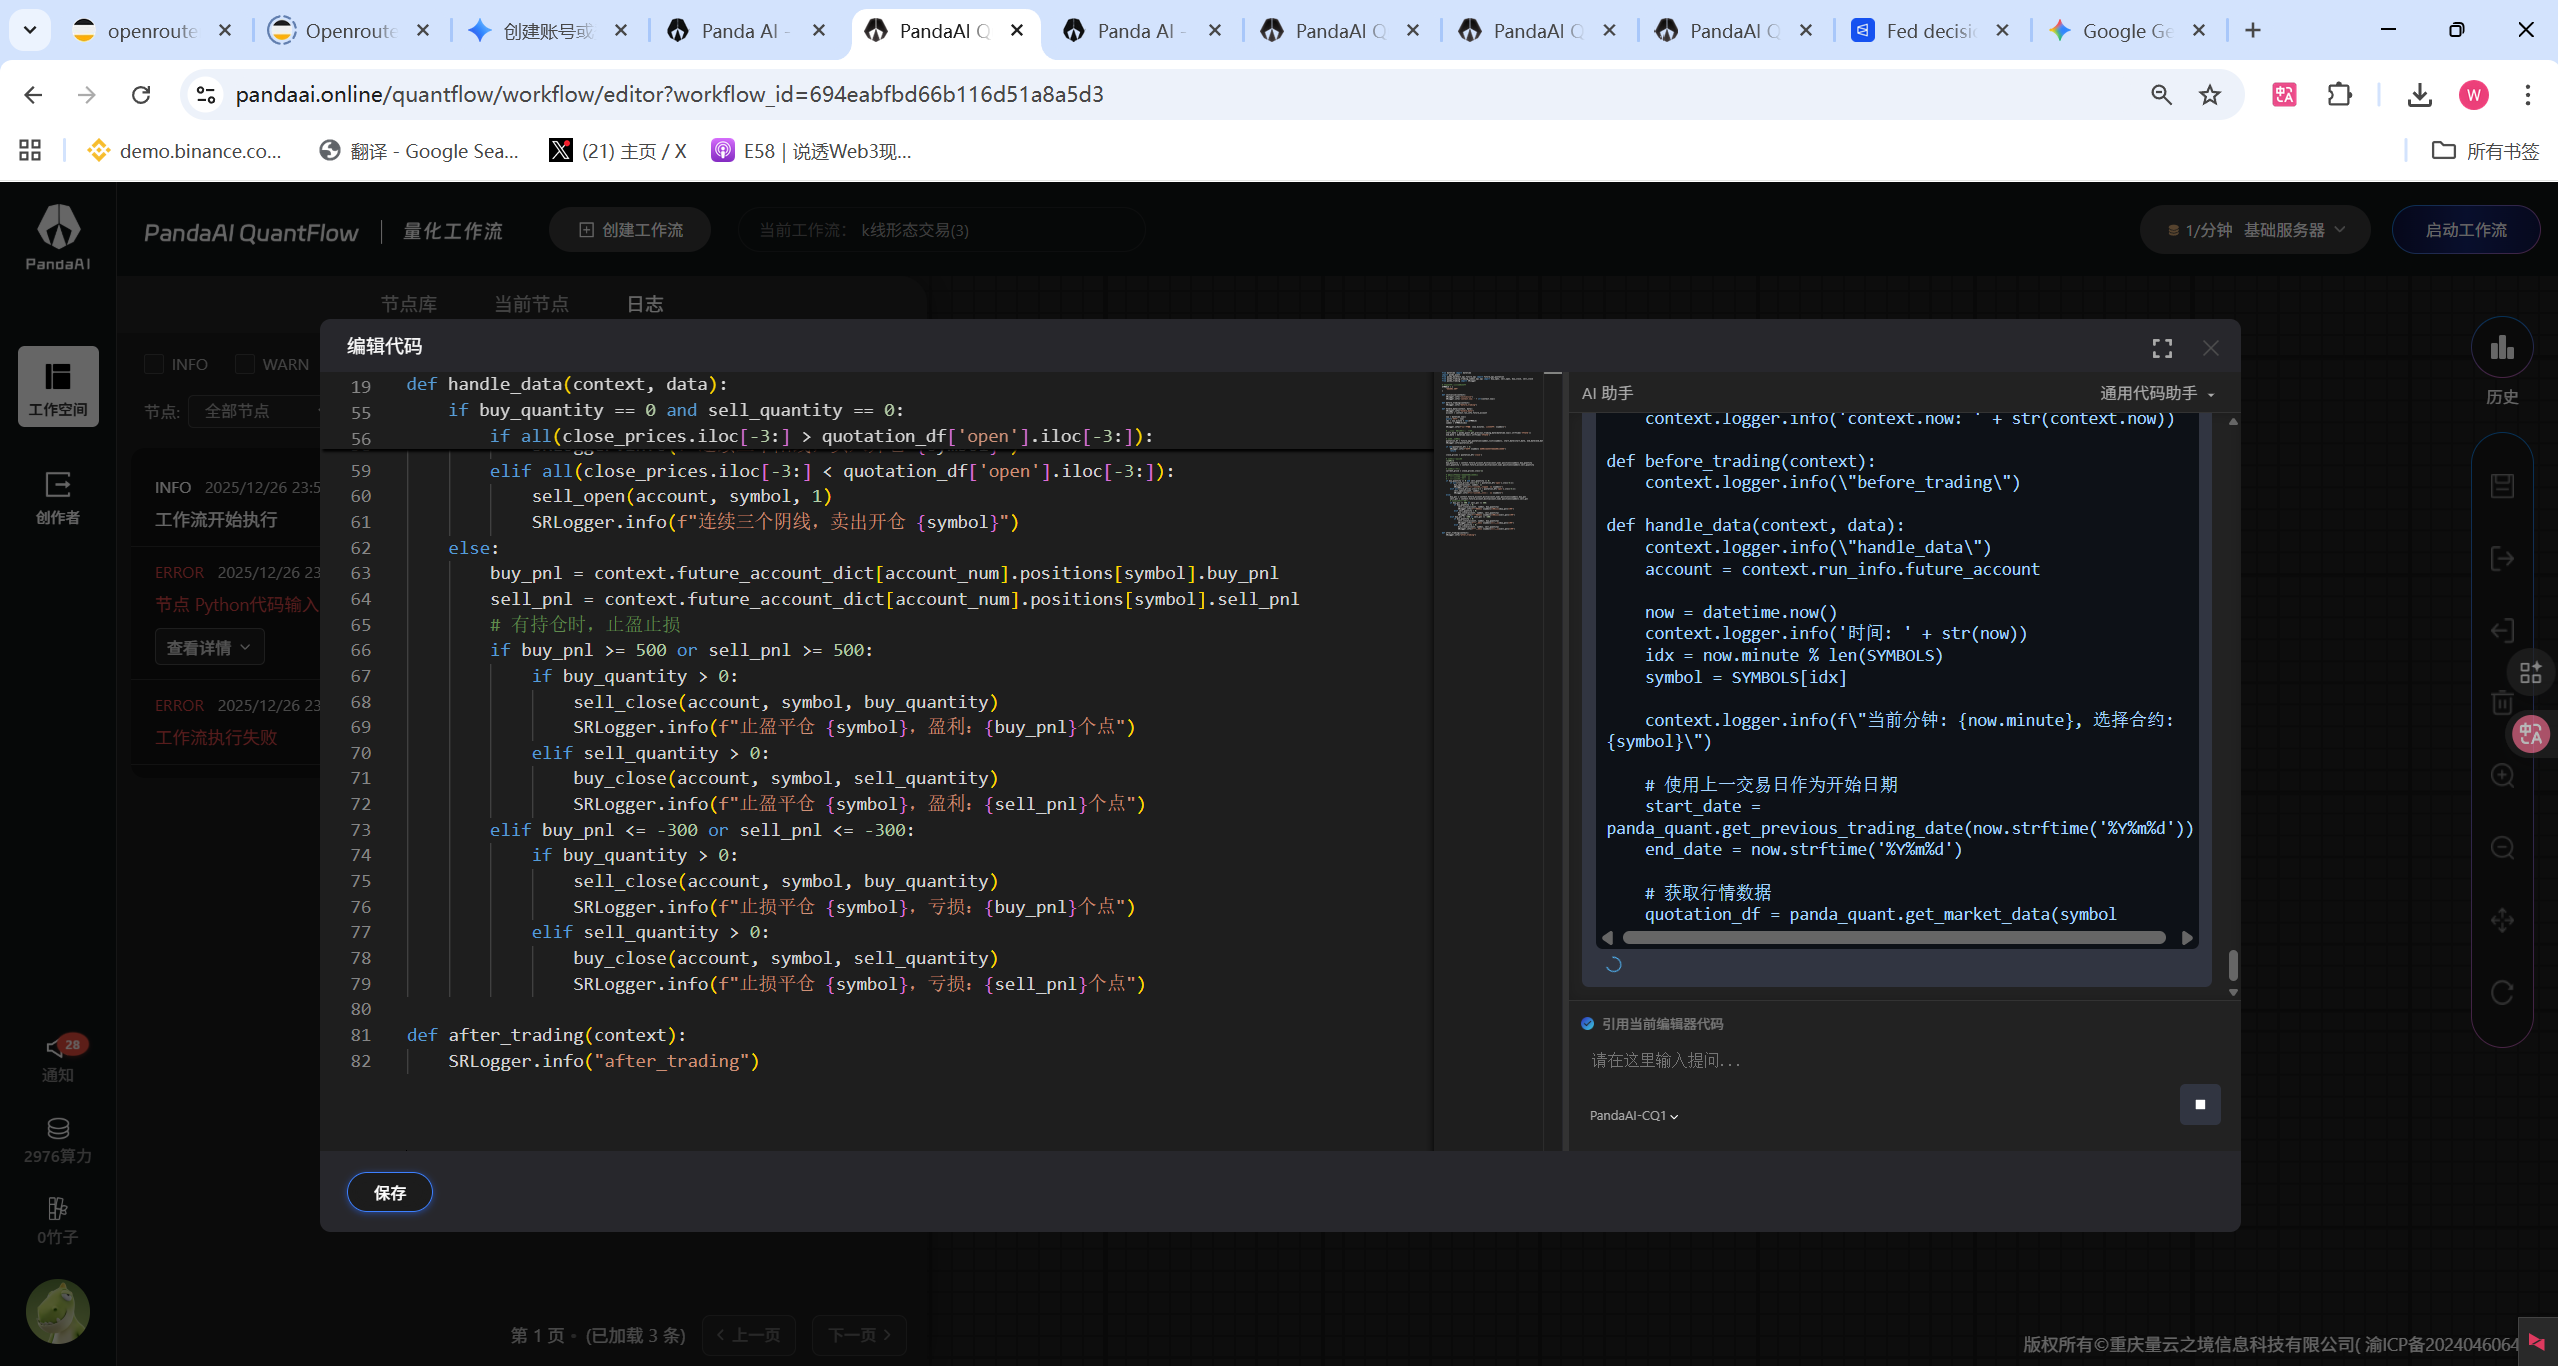
Task: Click the 保存 save button
Action: click(390, 1193)
